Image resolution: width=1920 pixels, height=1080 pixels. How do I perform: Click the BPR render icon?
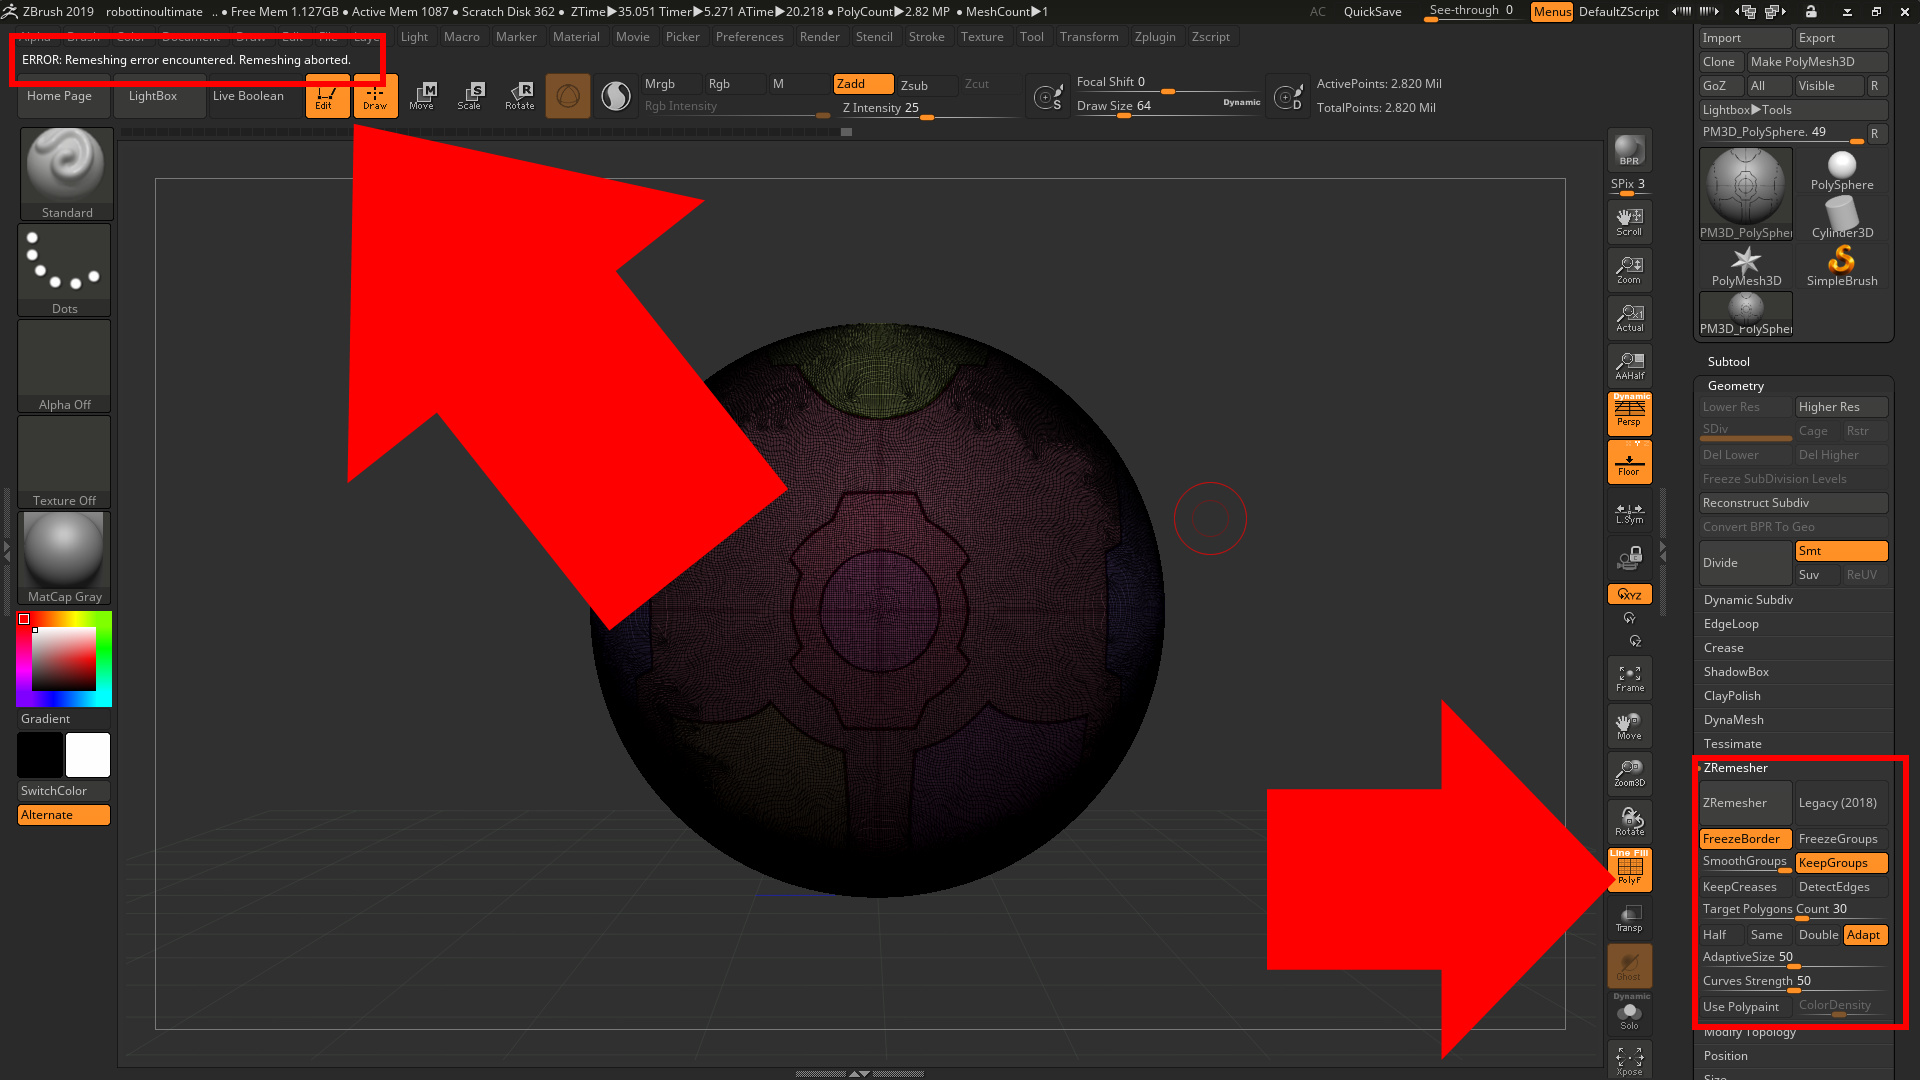tap(1629, 152)
